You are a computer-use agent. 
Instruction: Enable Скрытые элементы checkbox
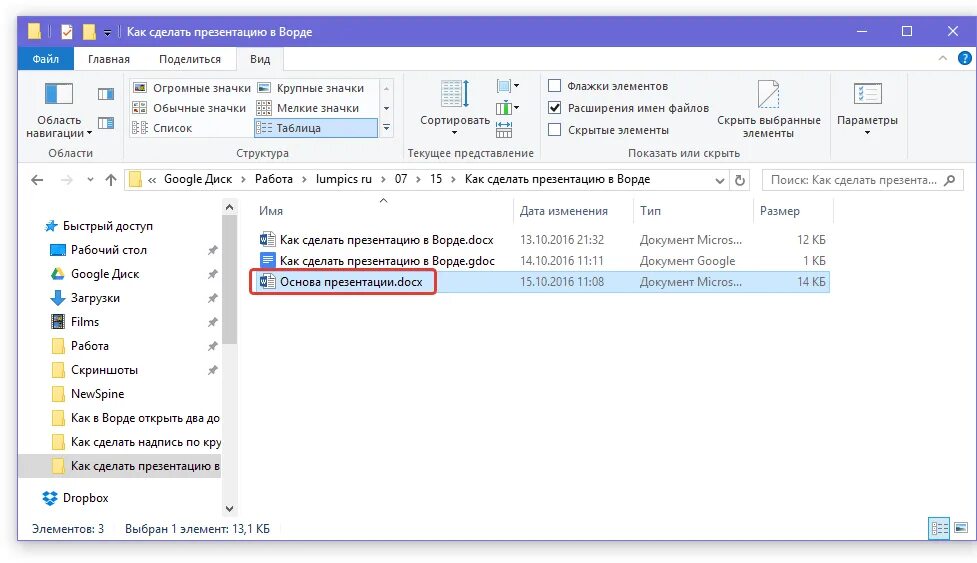coord(555,130)
